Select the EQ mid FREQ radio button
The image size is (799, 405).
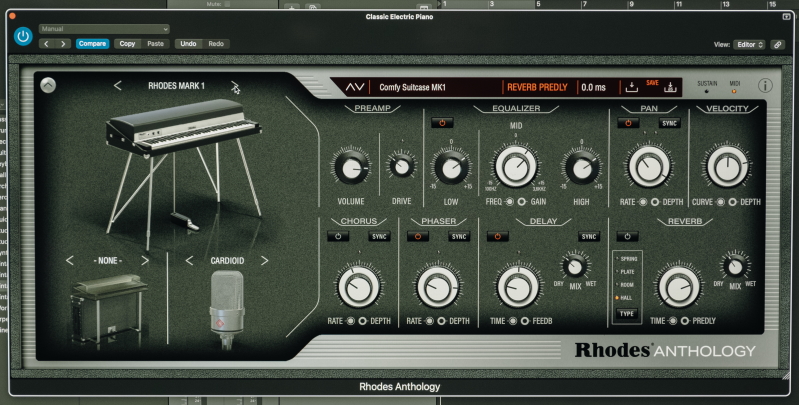tap(509, 202)
